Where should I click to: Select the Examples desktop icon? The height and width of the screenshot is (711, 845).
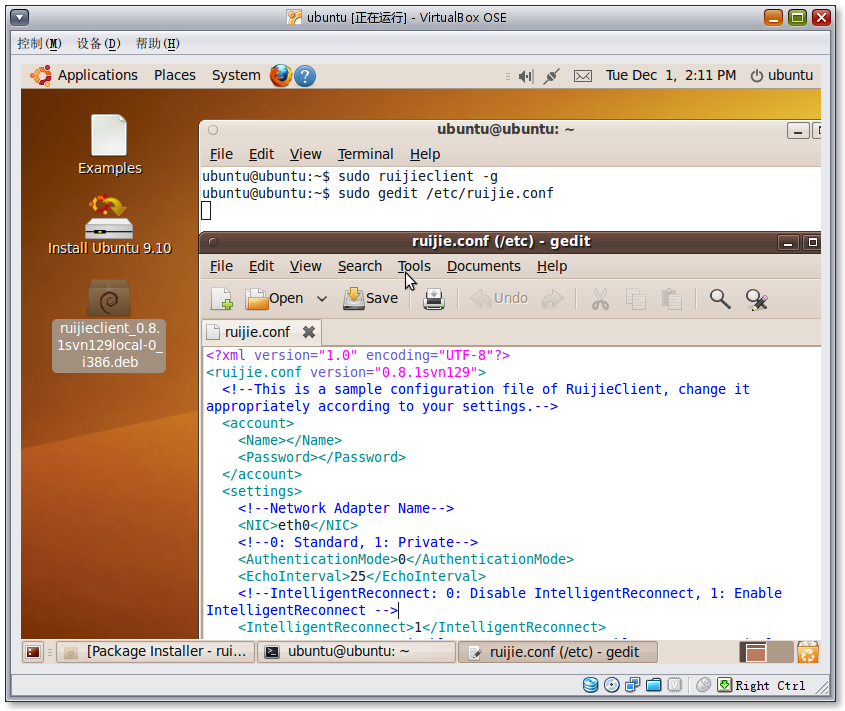tap(109, 146)
